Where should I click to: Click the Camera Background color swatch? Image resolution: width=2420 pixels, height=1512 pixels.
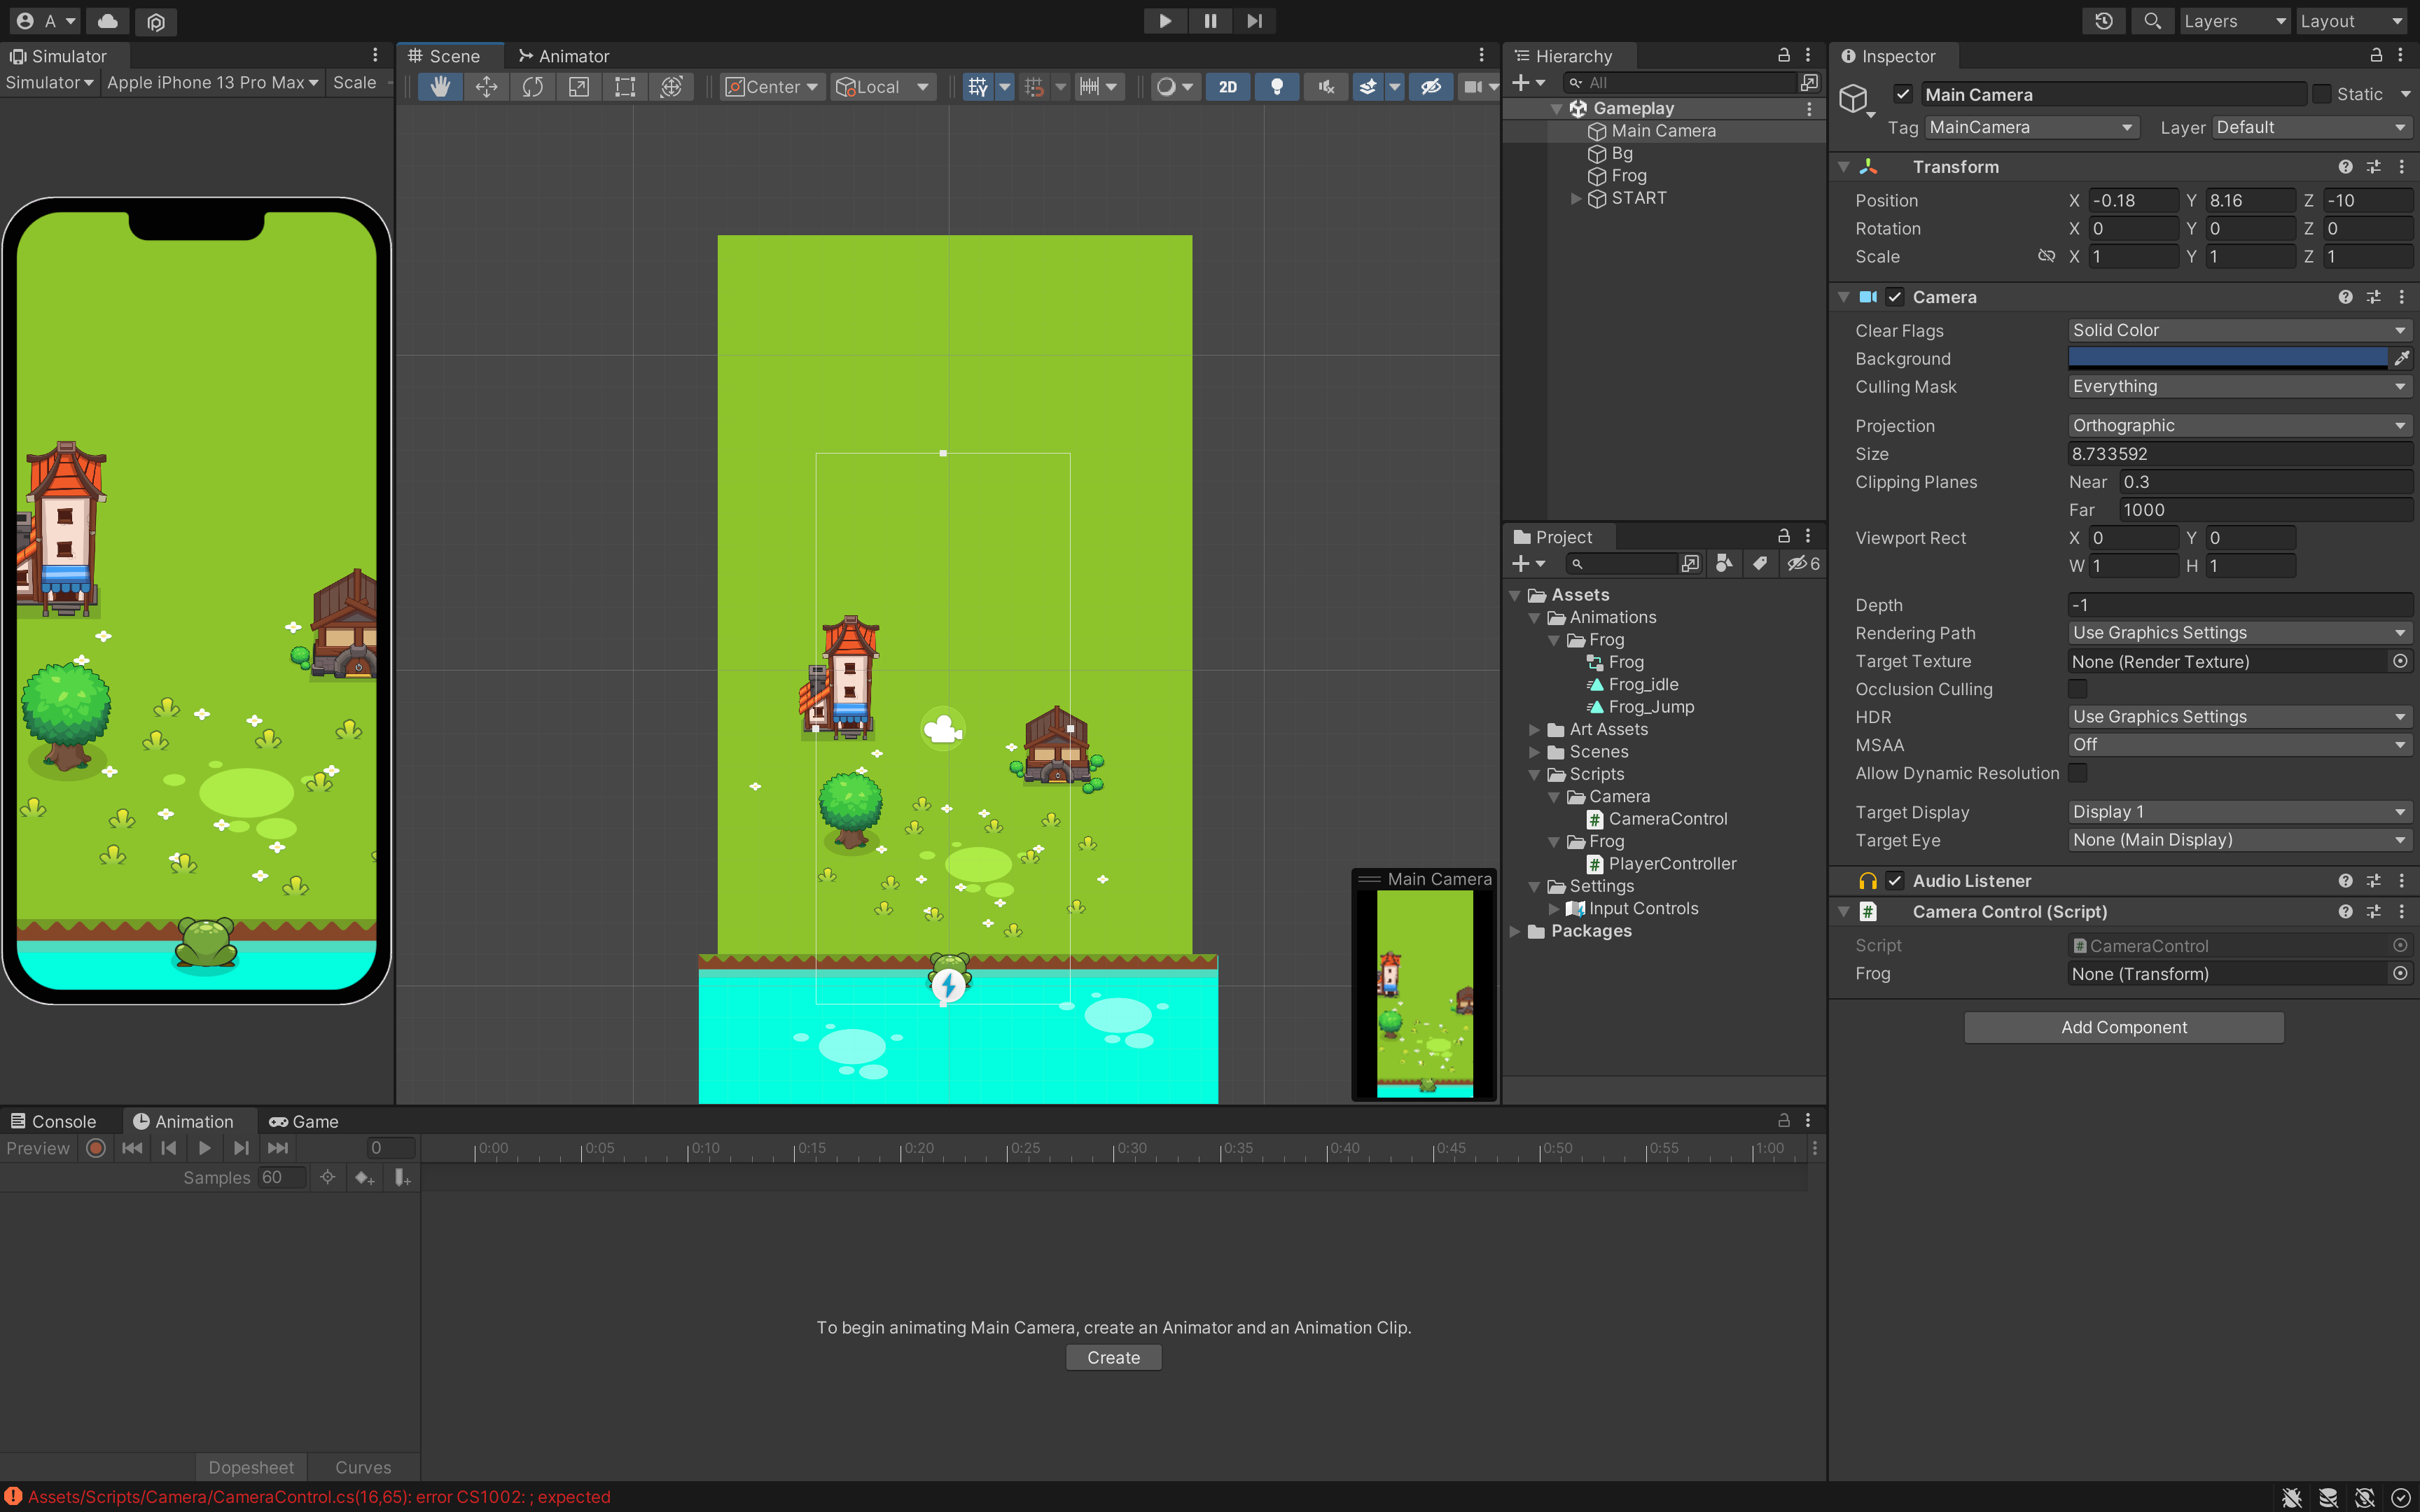point(2227,358)
